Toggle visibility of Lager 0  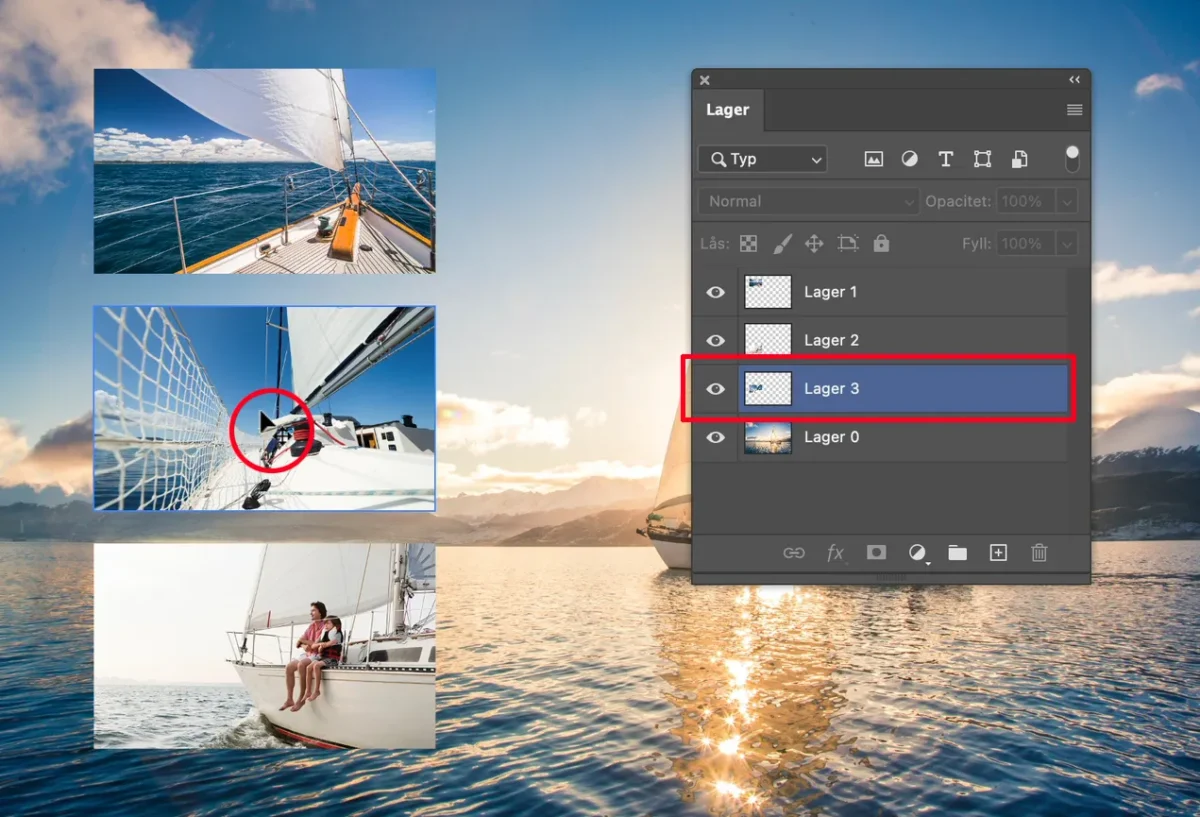[715, 437]
